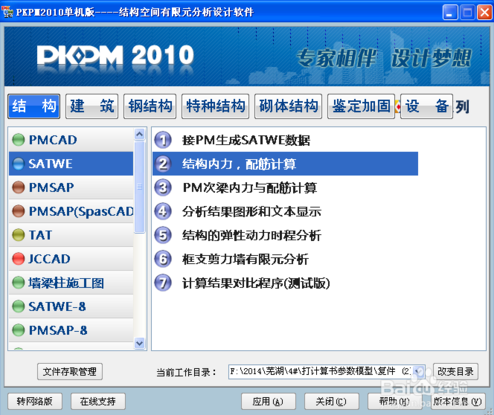Screen dimensions: 494x415
Task: Click the PKPM app icon in title bar
Action: pyautogui.click(x=7, y=12)
